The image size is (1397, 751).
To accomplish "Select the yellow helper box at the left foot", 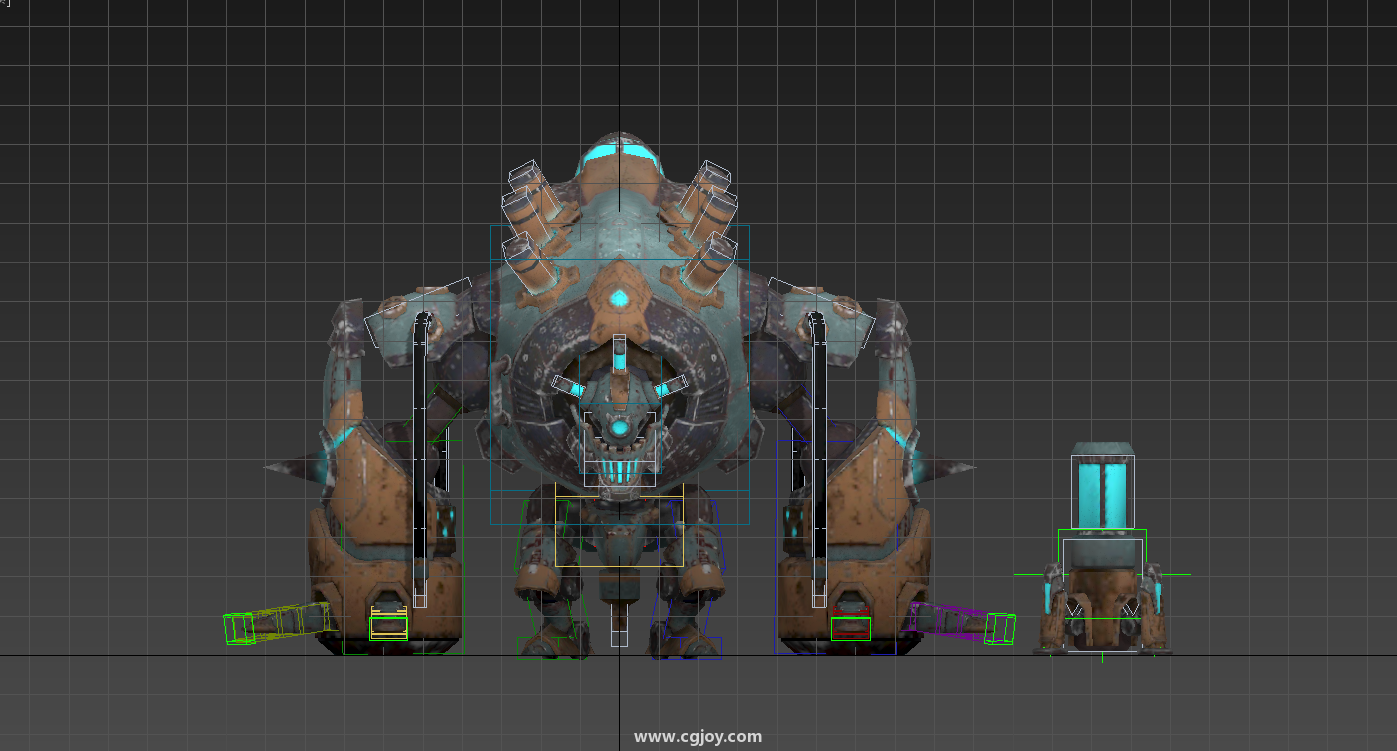I will coord(388,622).
